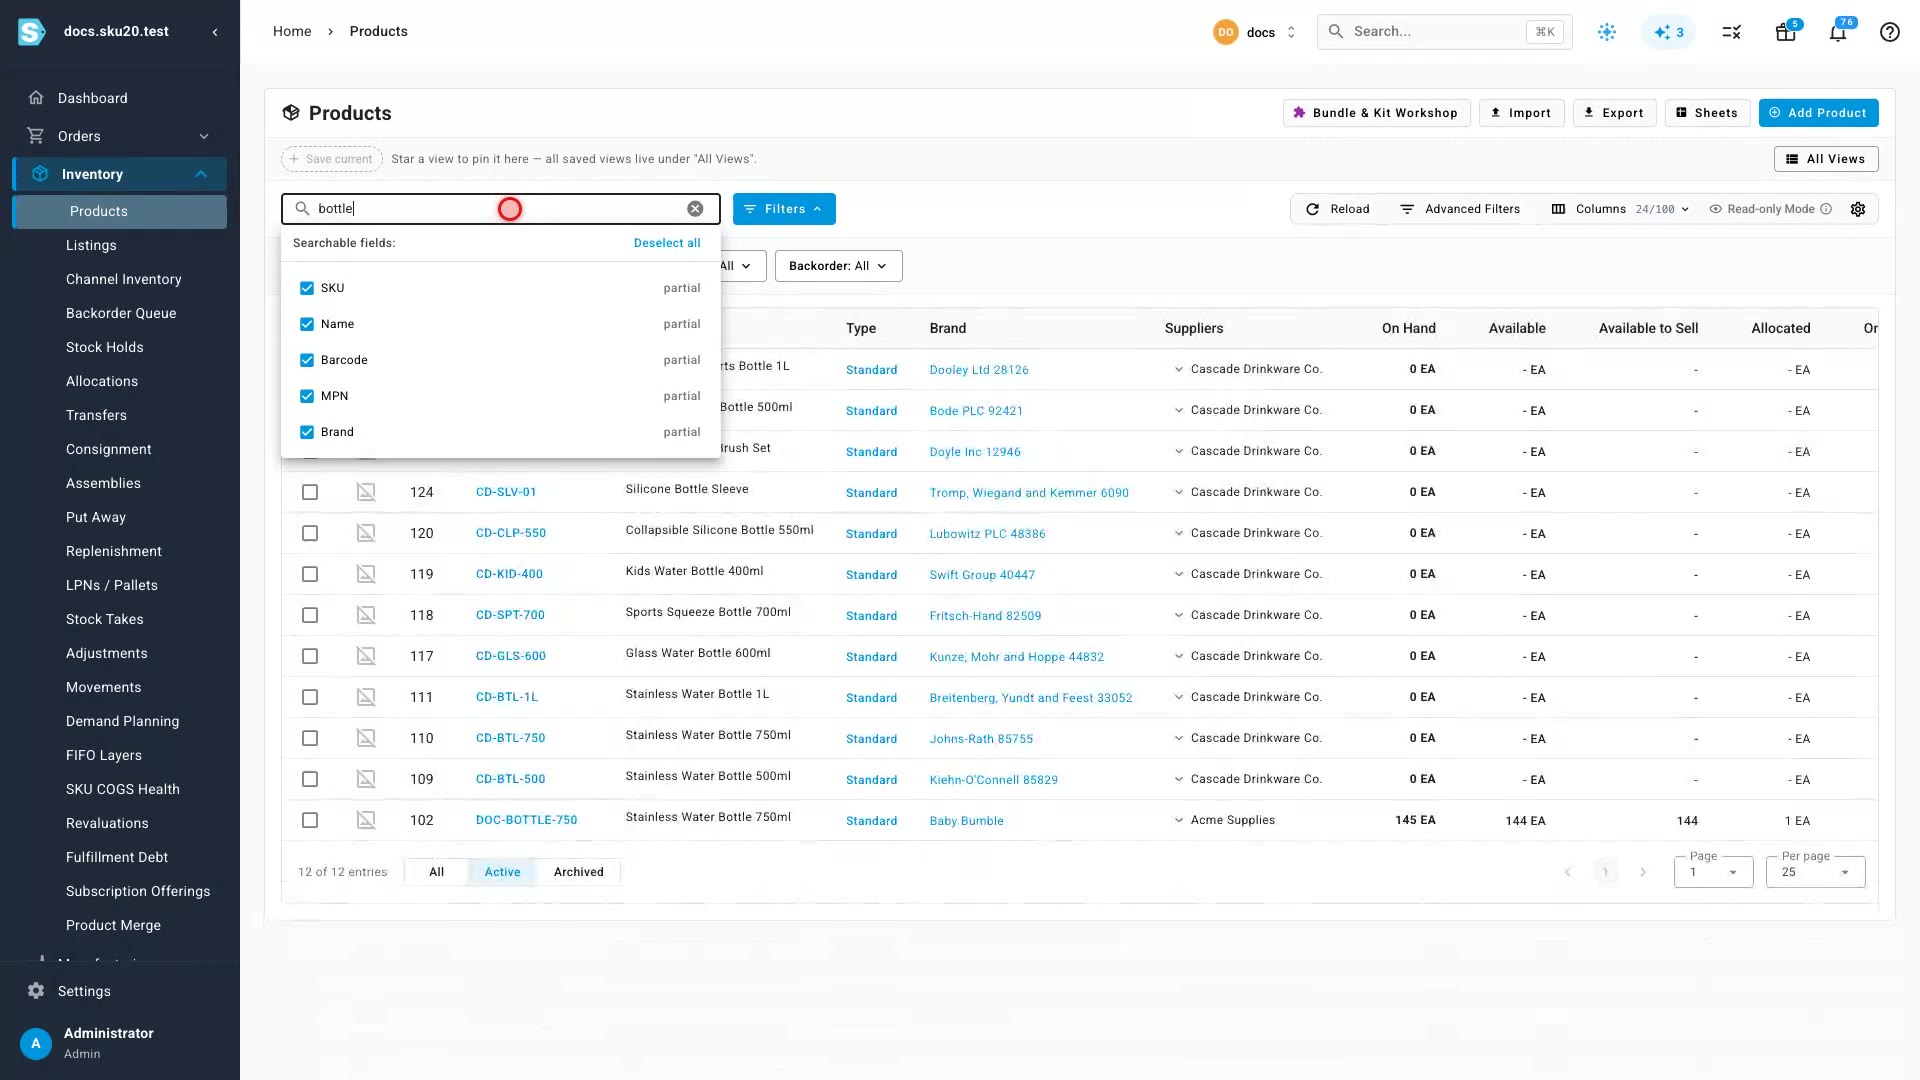Click the AI sparkle icon with count 3
This screenshot has height=1080, width=1920.
coord(1669,32)
